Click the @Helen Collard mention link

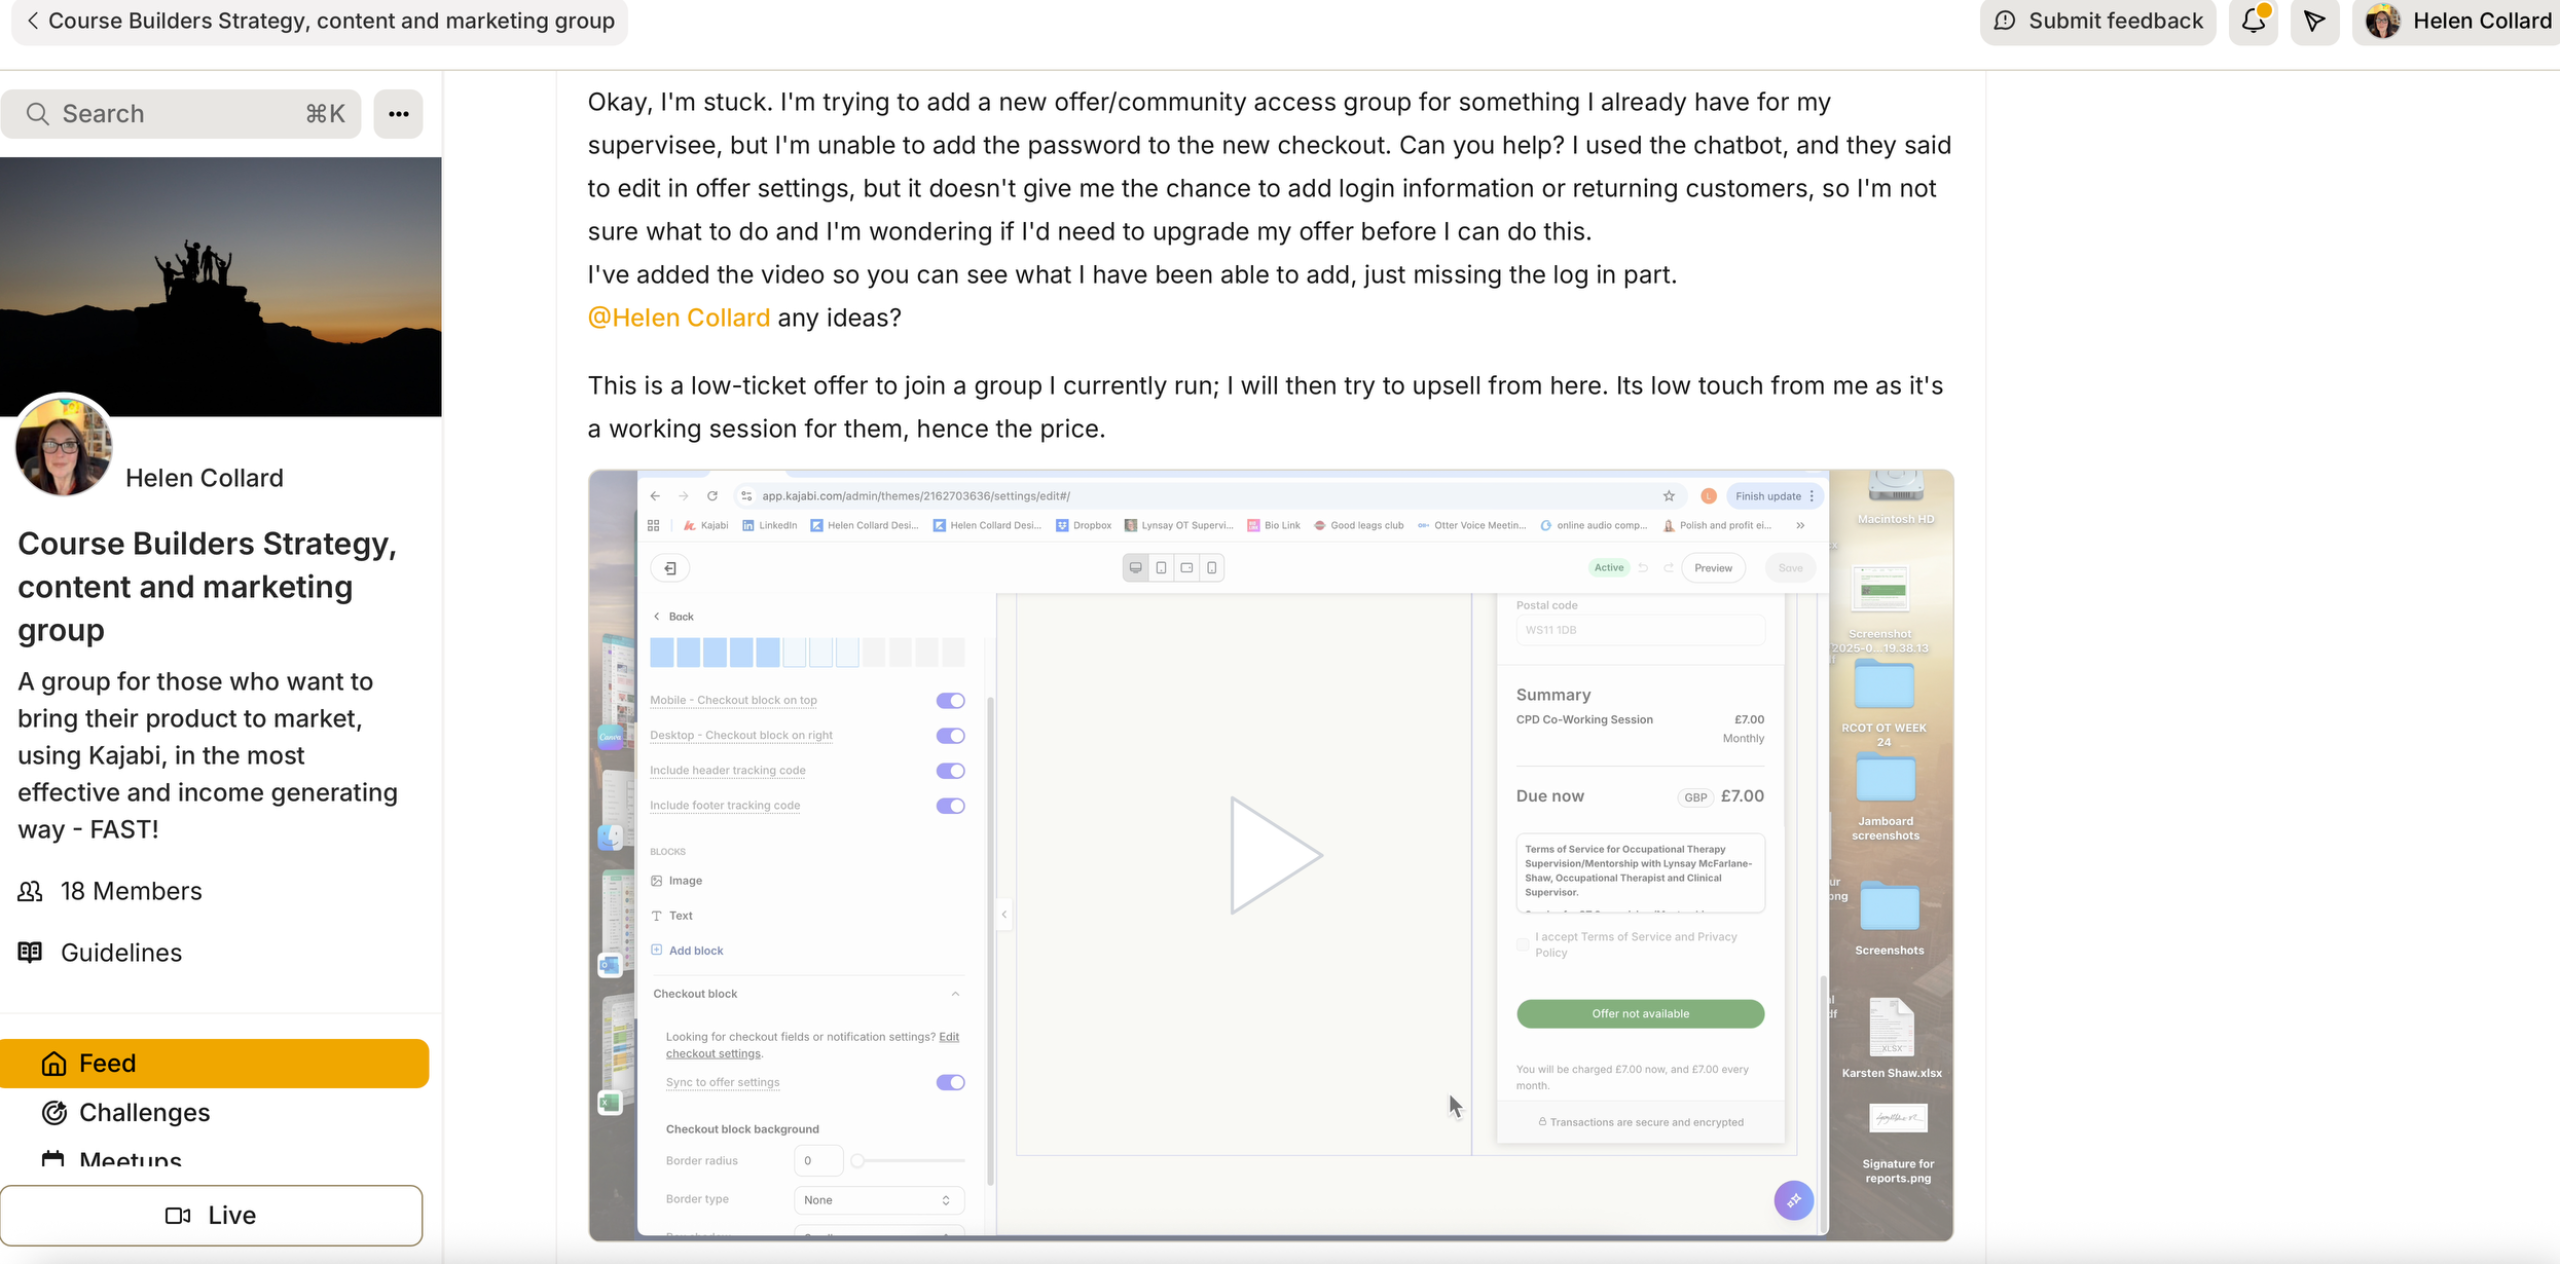point(678,318)
